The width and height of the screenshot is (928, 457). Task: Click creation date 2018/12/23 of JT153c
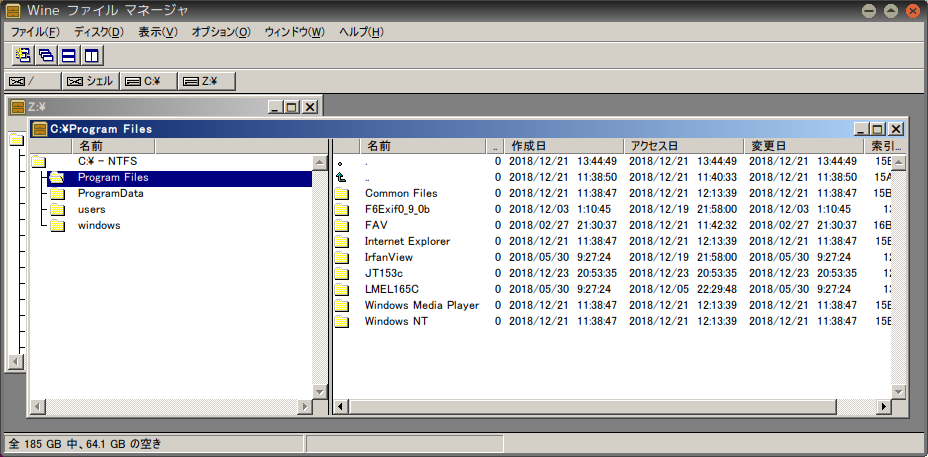[539, 273]
